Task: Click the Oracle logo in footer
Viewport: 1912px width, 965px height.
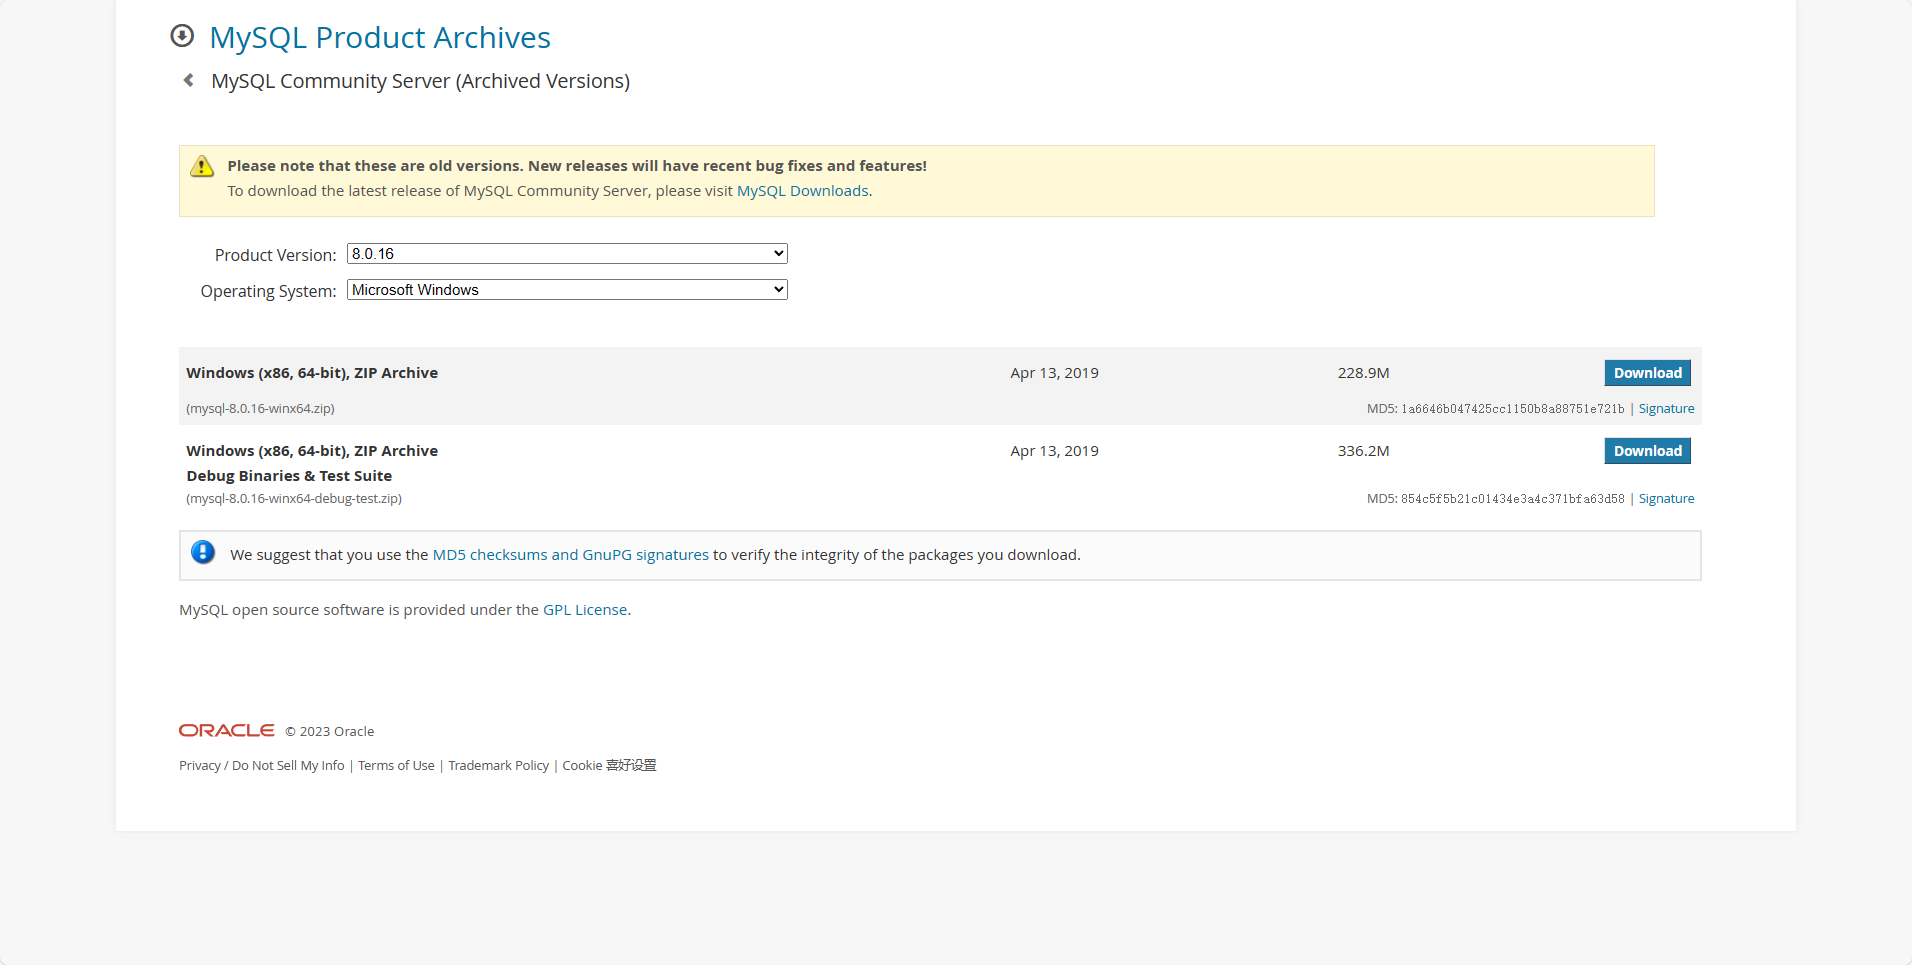Action: click(x=226, y=731)
